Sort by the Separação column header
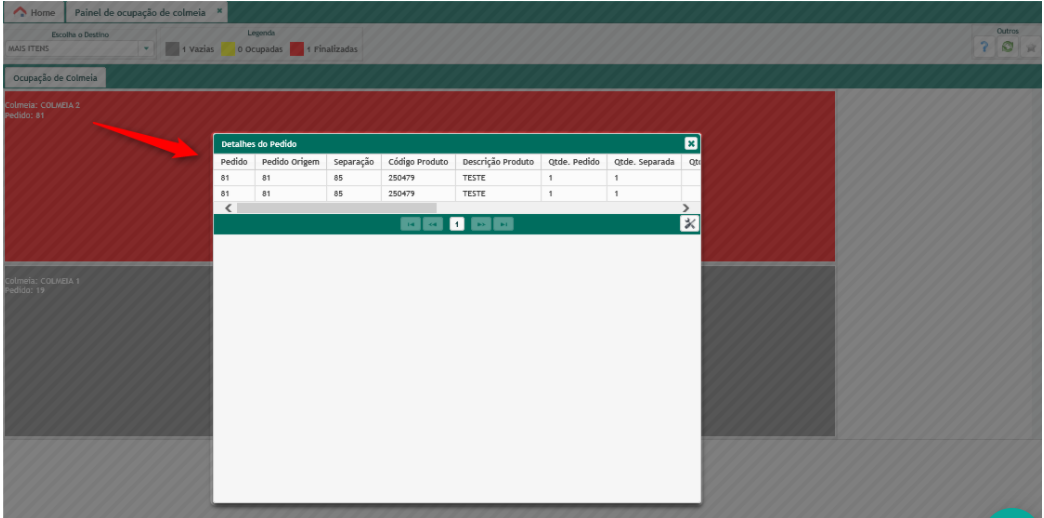 354,162
